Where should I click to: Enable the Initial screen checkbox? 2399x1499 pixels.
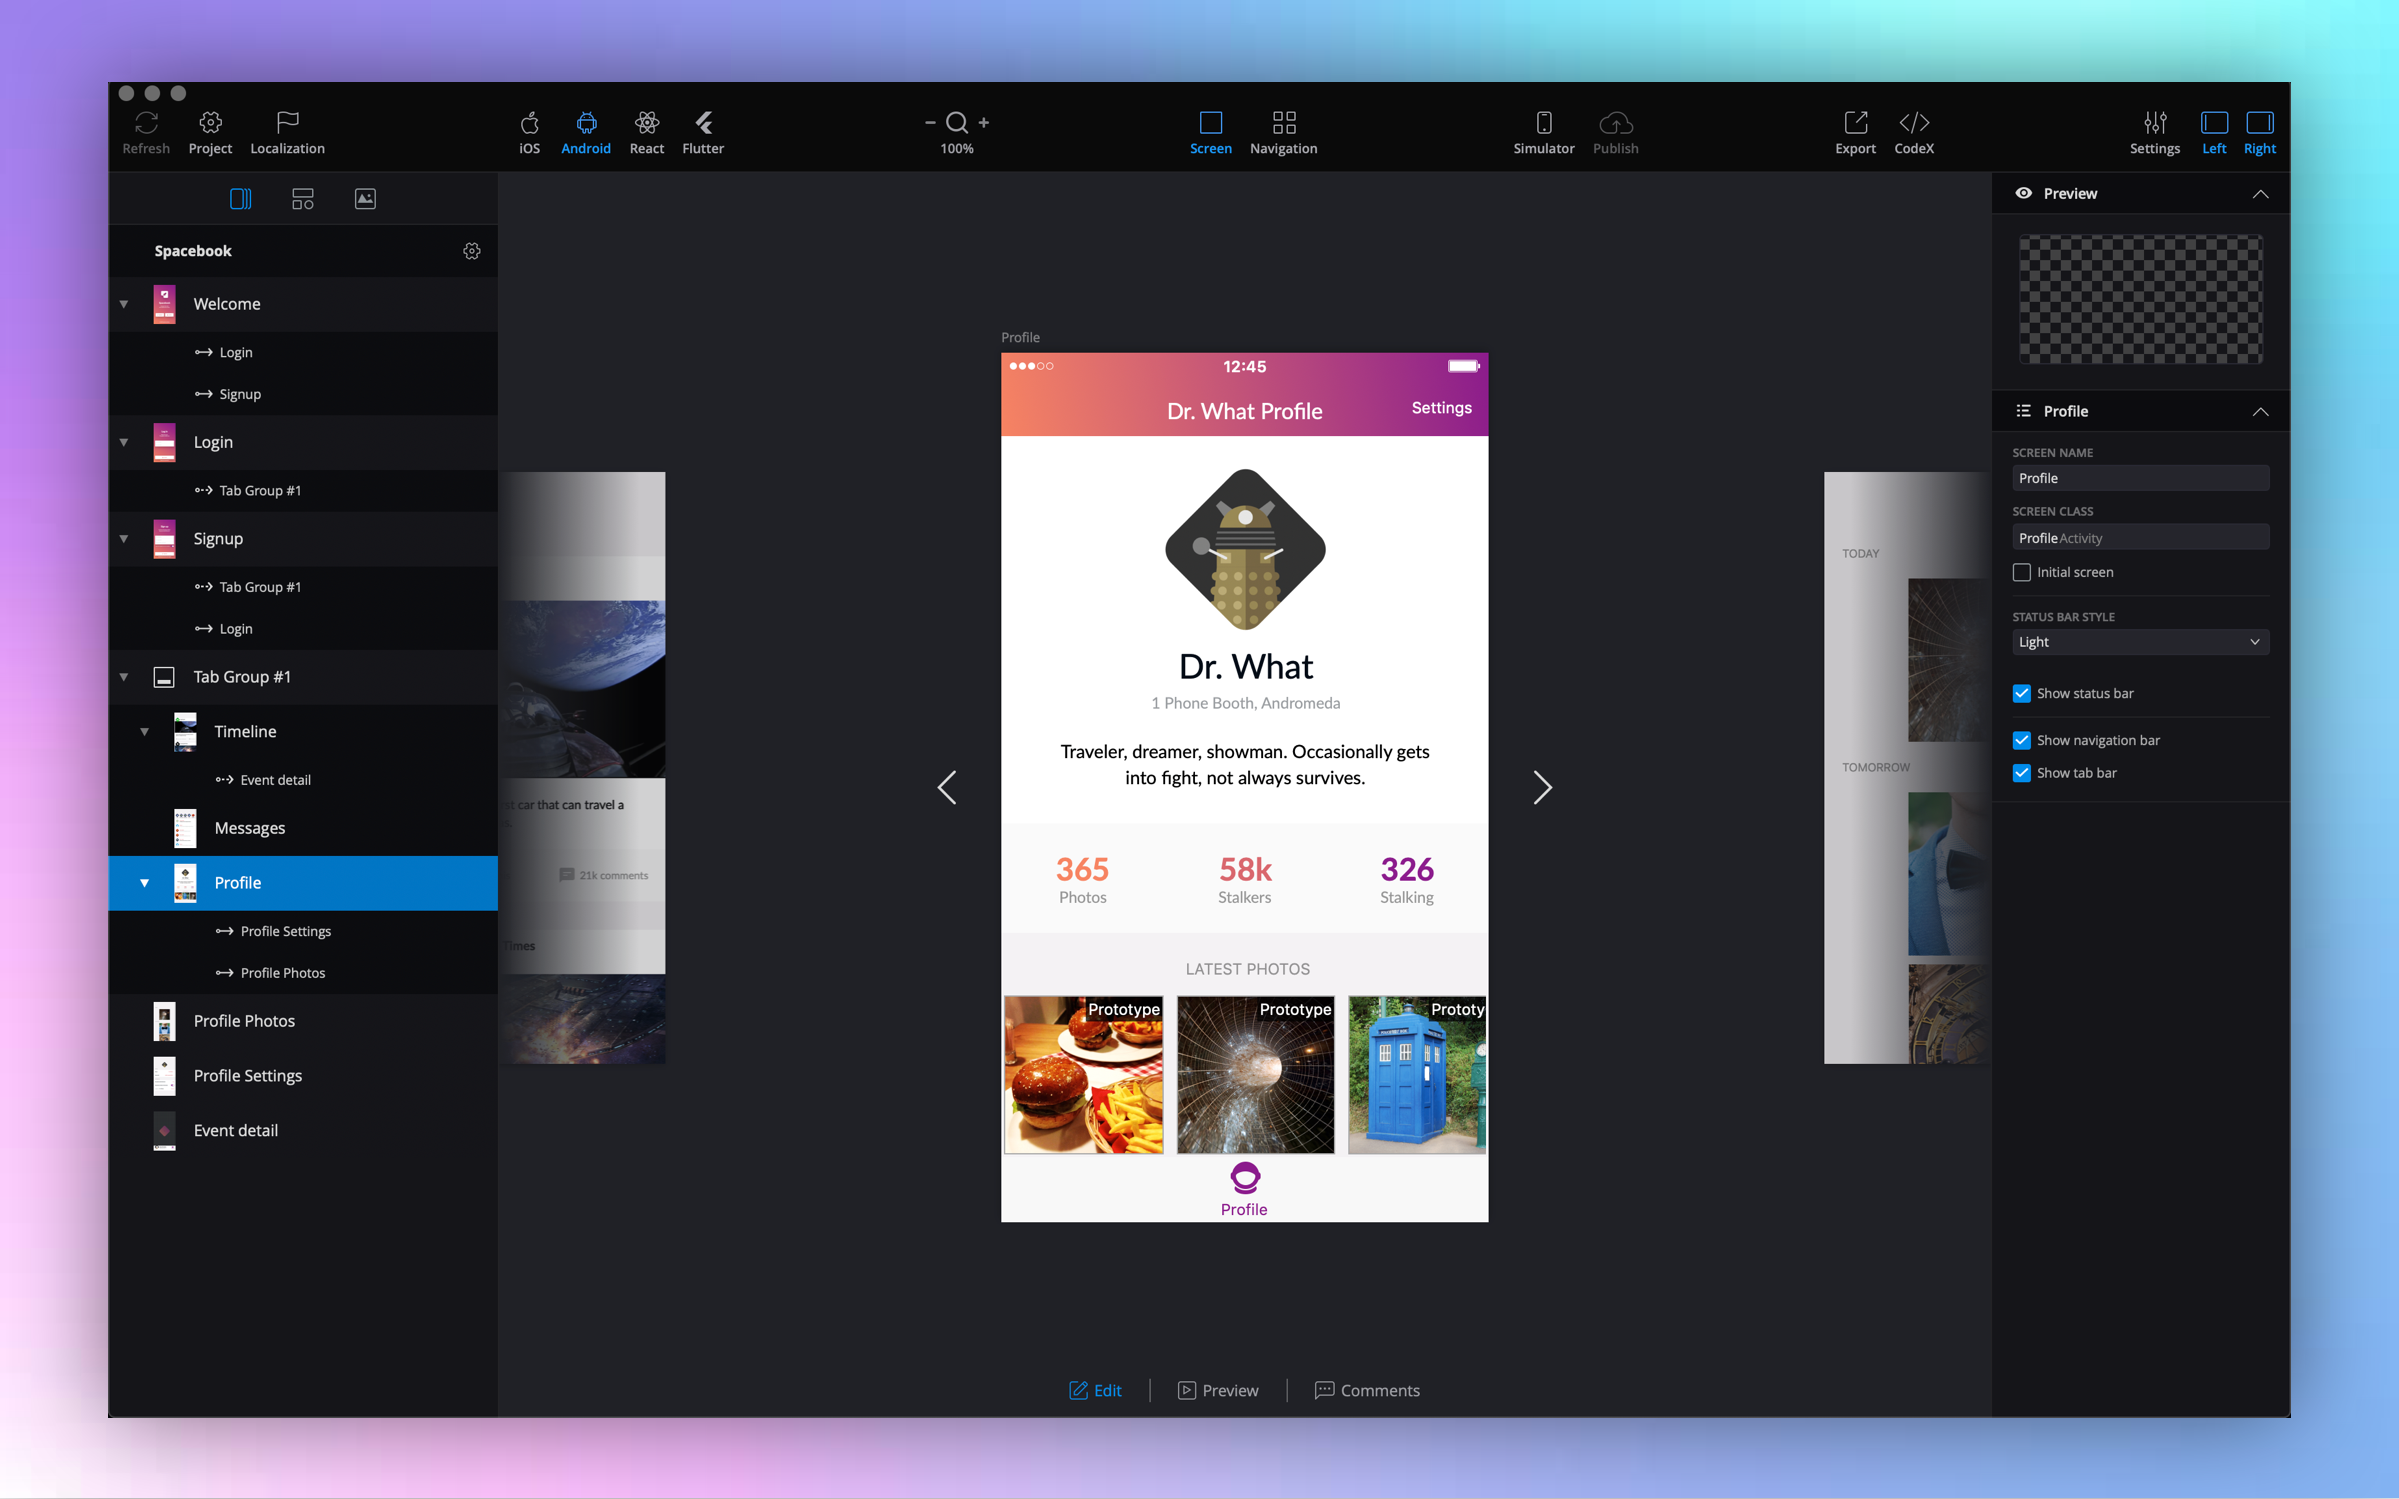point(2022,572)
